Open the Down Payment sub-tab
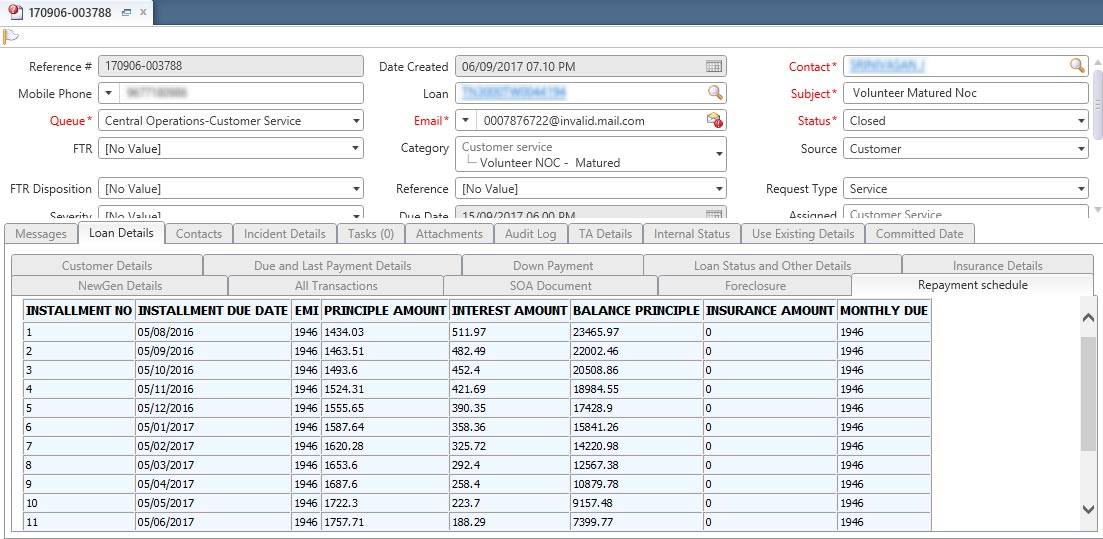 pyautogui.click(x=553, y=265)
